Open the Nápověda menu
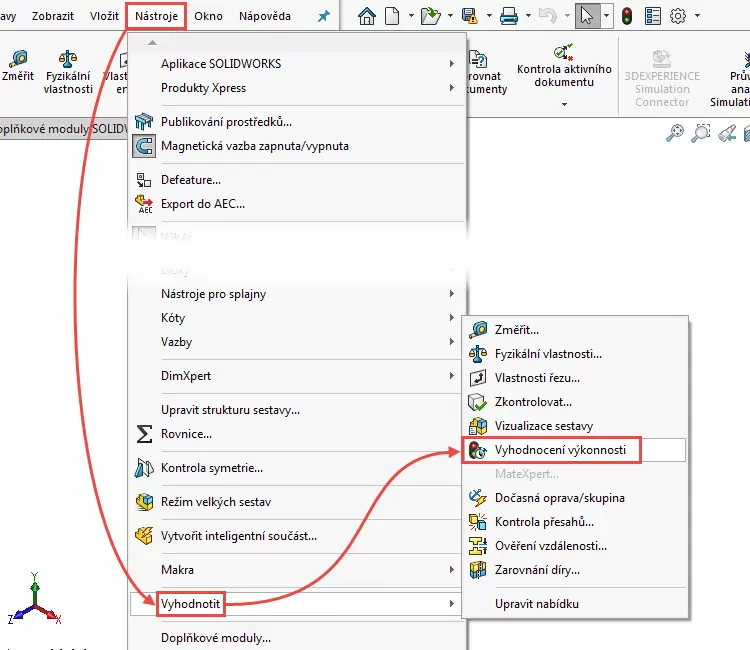 265,16
